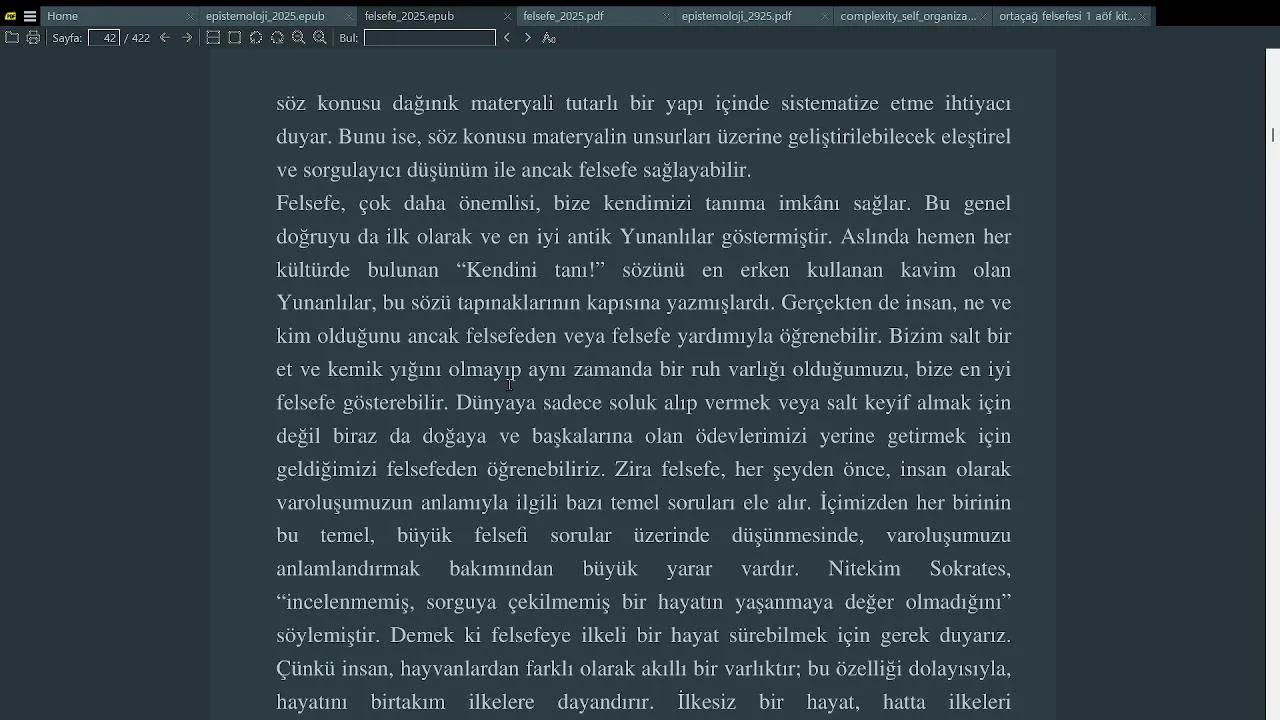
Task: Click the Zoom In magnifier
Action: tap(320, 37)
